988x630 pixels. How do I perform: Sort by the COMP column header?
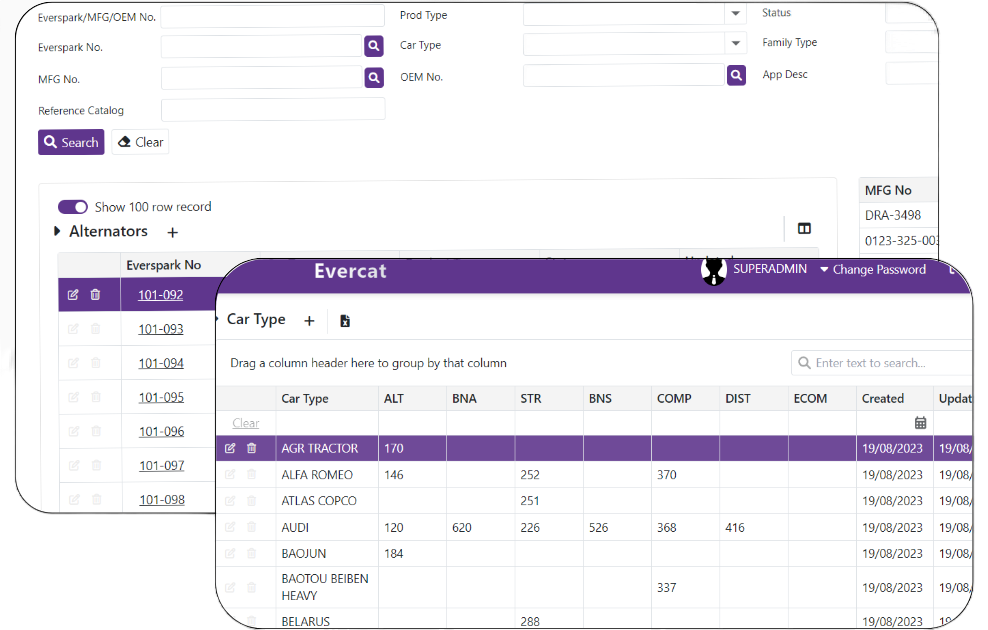pyautogui.click(x=674, y=398)
